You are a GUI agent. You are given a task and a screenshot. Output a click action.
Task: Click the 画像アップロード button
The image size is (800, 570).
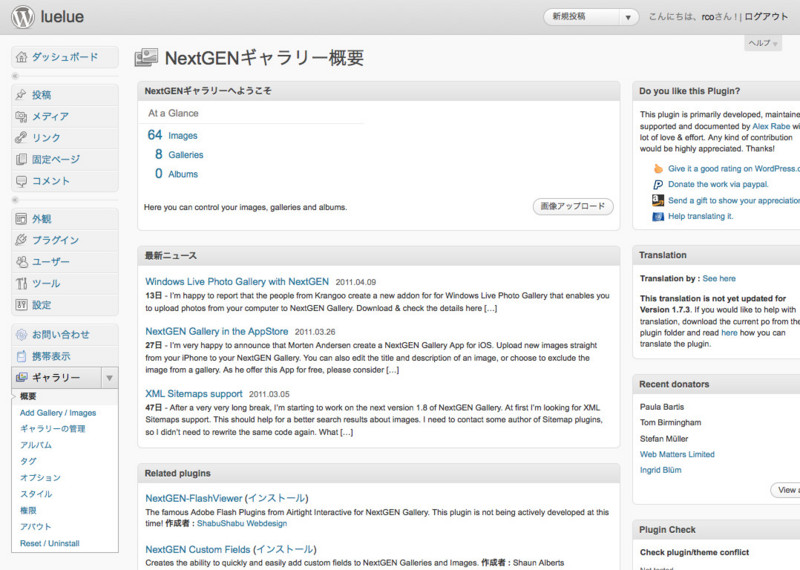pos(573,206)
